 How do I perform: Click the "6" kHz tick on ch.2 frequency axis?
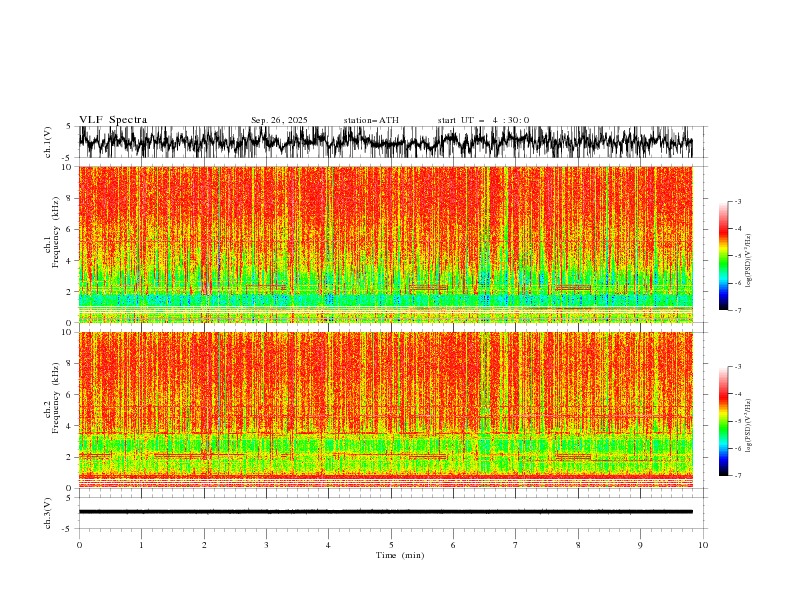tap(69, 395)
